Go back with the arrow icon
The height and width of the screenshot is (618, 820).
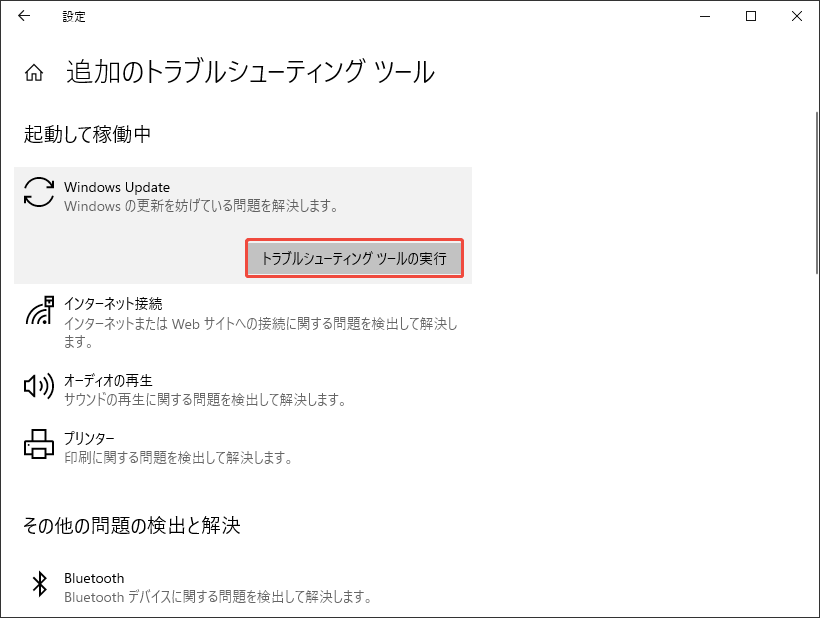pyautogui.click(x=24, y=16)
